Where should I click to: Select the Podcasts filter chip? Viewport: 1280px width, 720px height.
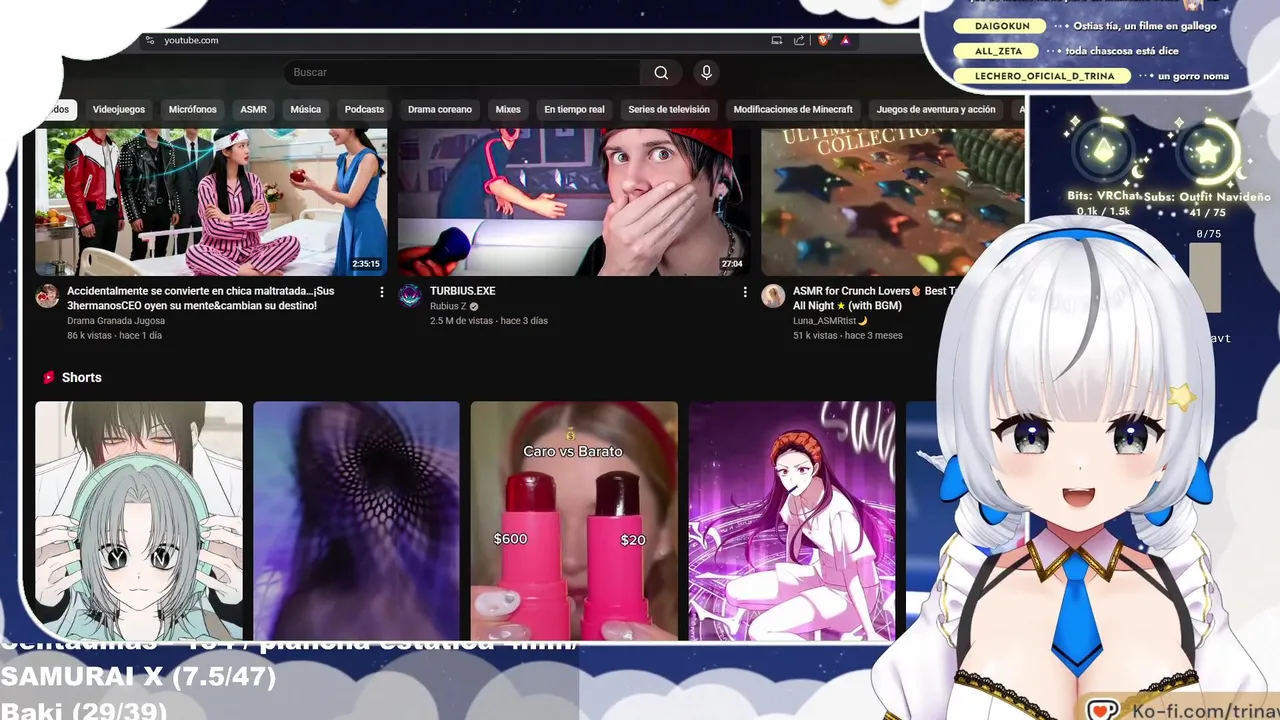pyautogui.click(x=364, y=109)
